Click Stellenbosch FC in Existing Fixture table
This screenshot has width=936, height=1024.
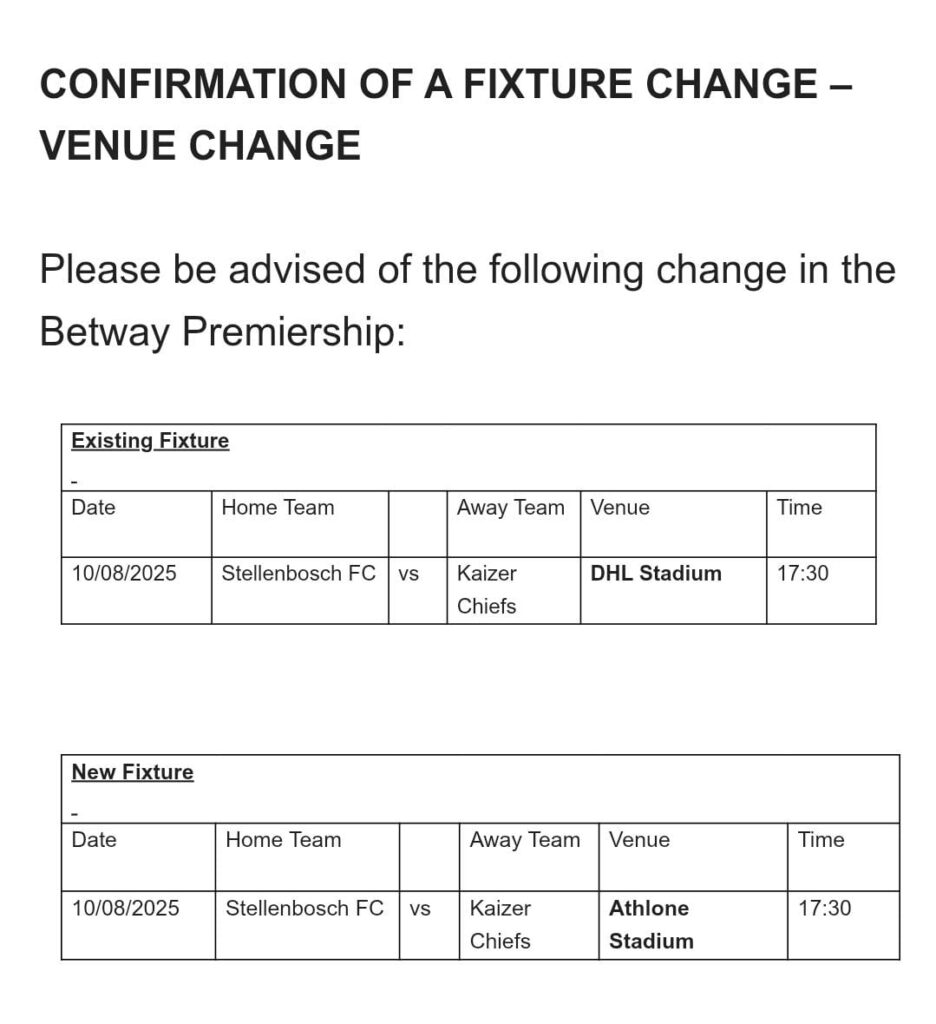(x=298, y=573)
